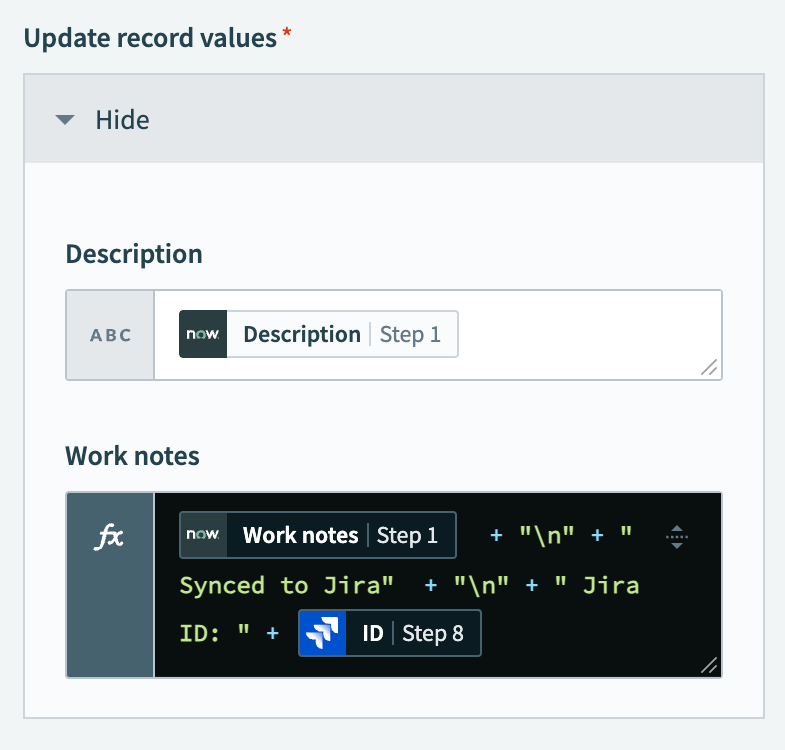Click the Work notes field resize handle

click(709, 665)
